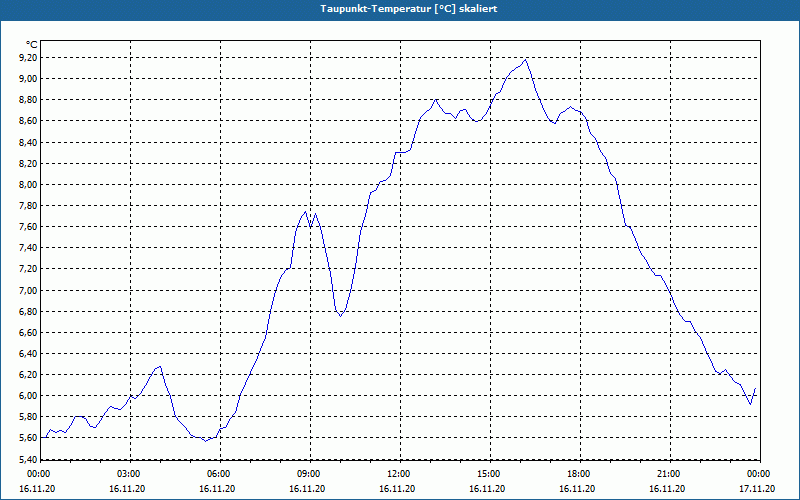Image resolution: width=800 pixels, height=500 pixels.
Task: Click the "06:00" time axis label
Action: 217,474
